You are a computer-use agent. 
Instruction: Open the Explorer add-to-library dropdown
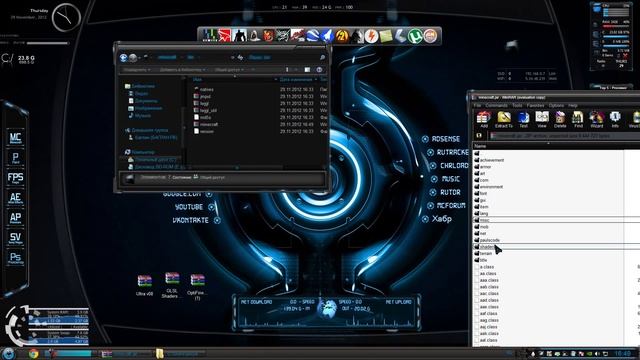point(182,70)
